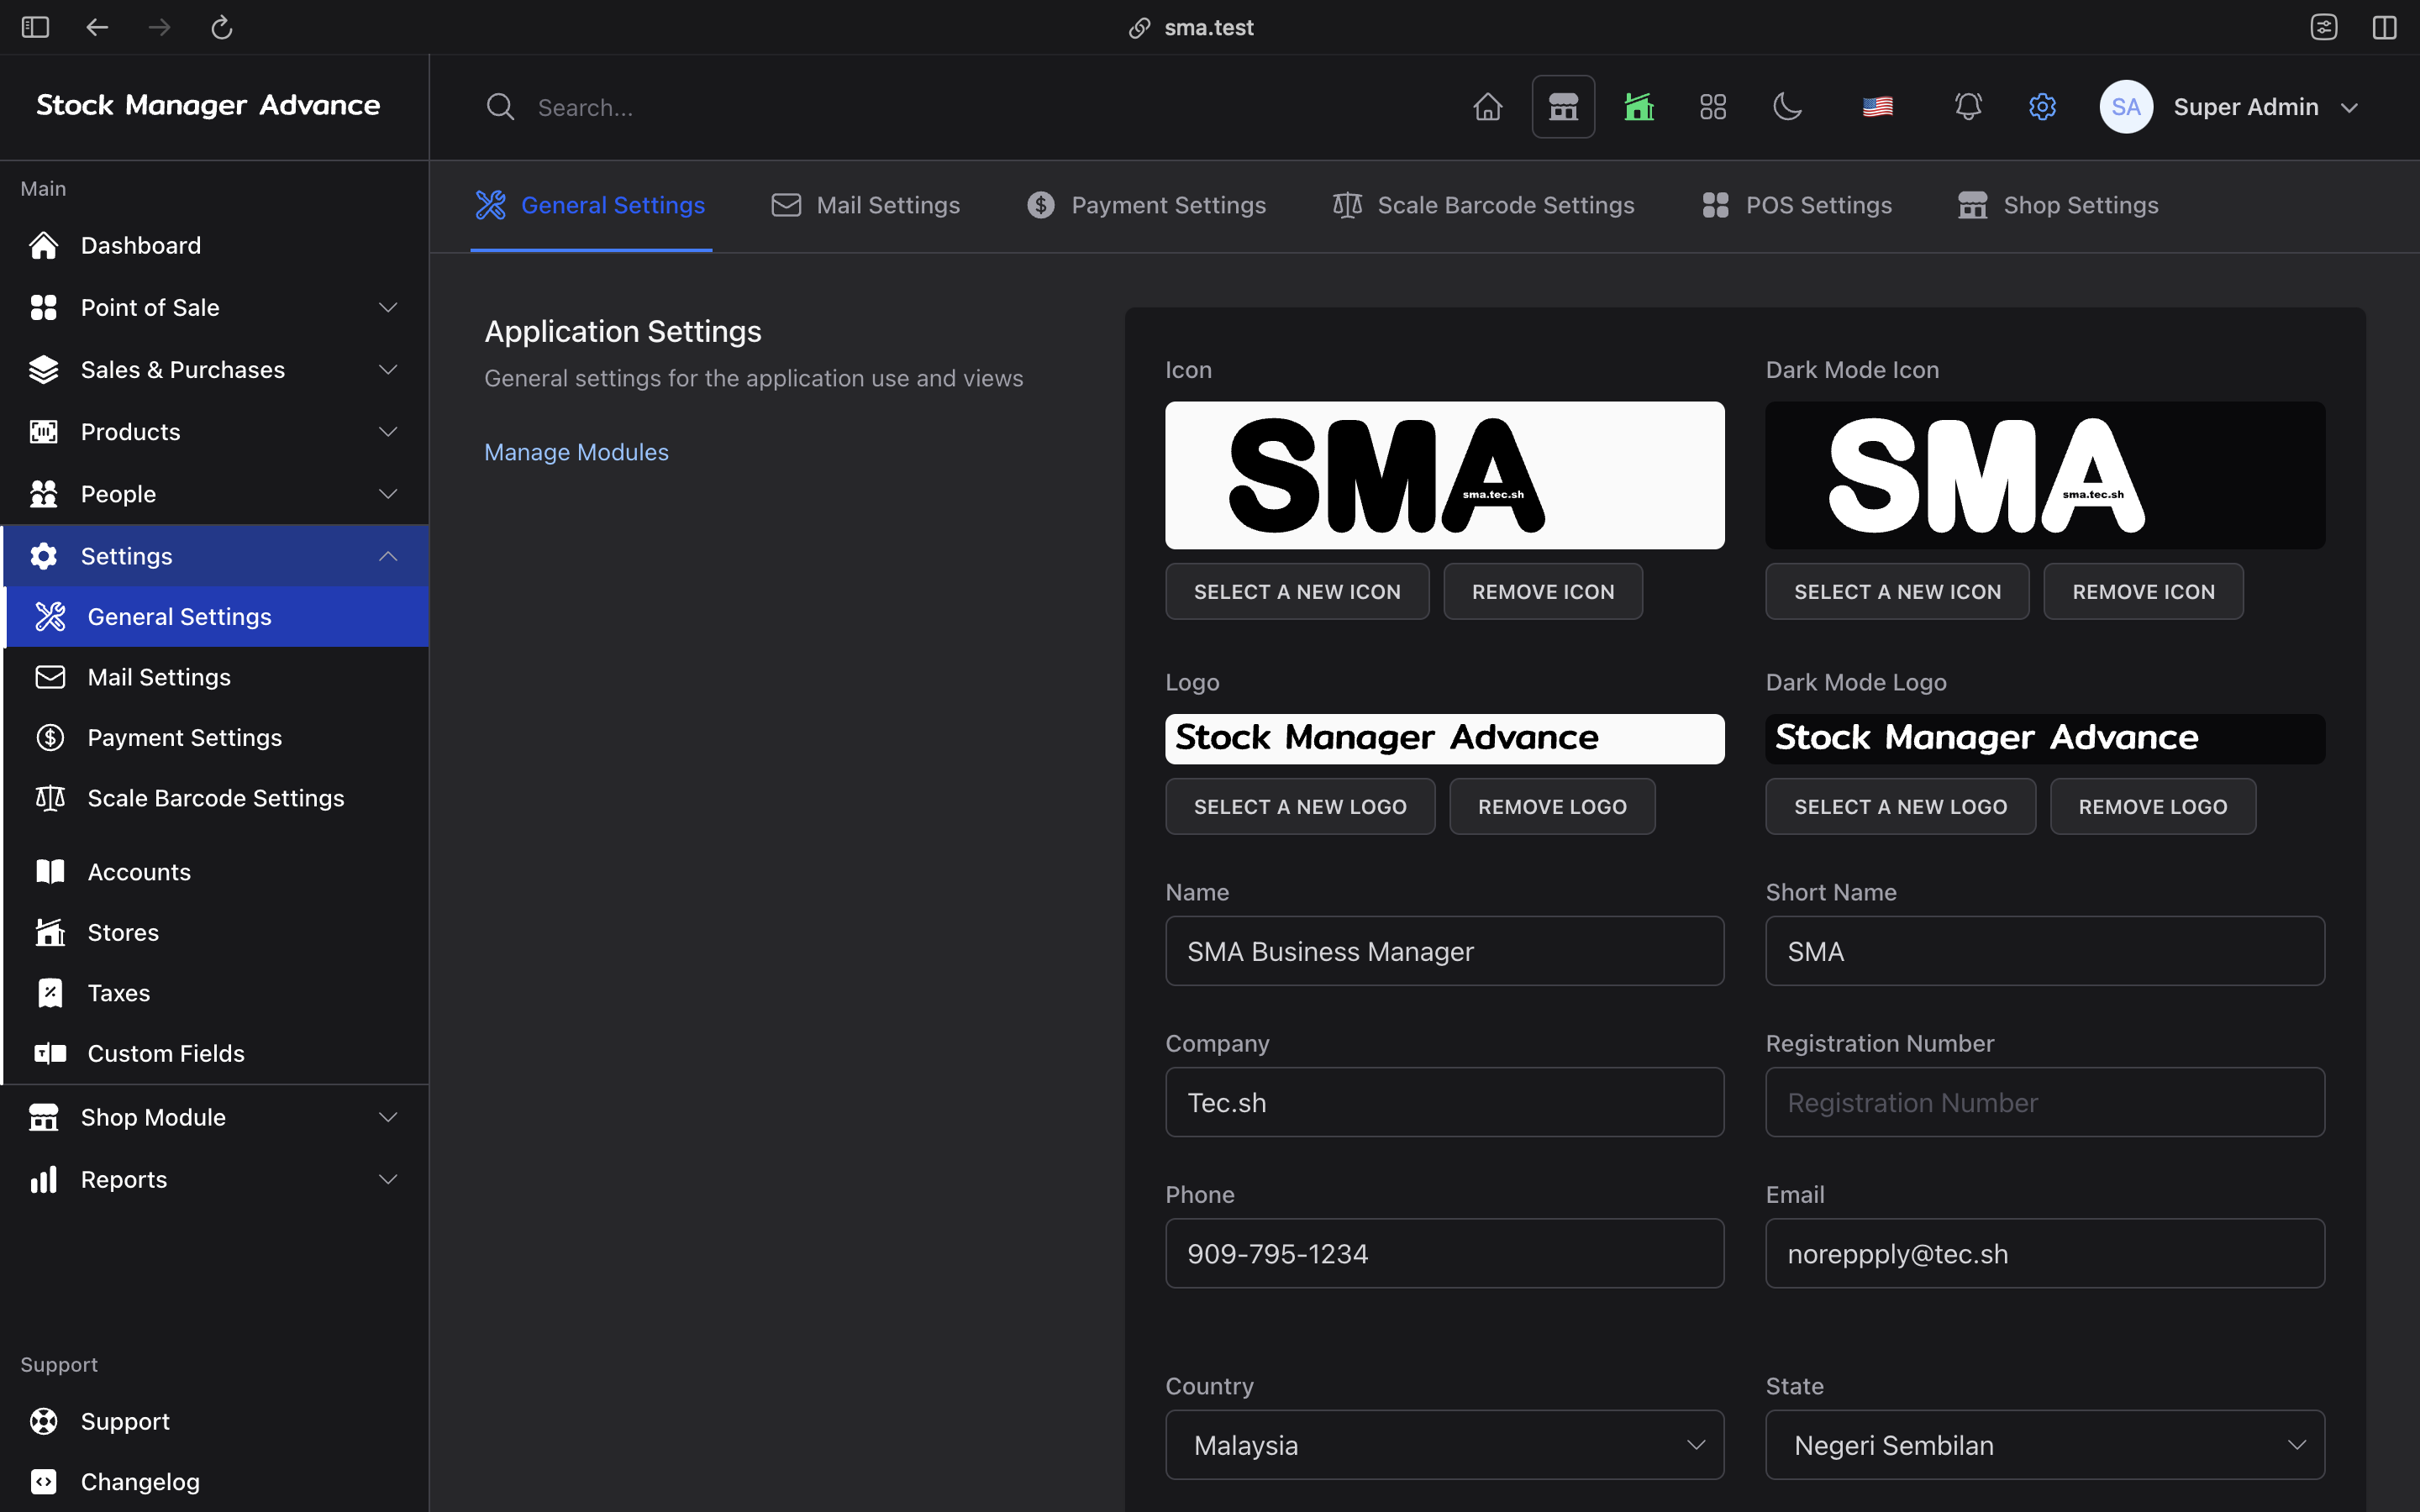Image resolution: width=2420 pixels, height=1512 pixels.
Task: Switch to Payment Settings tab
Action: (x=1146, y=205)
